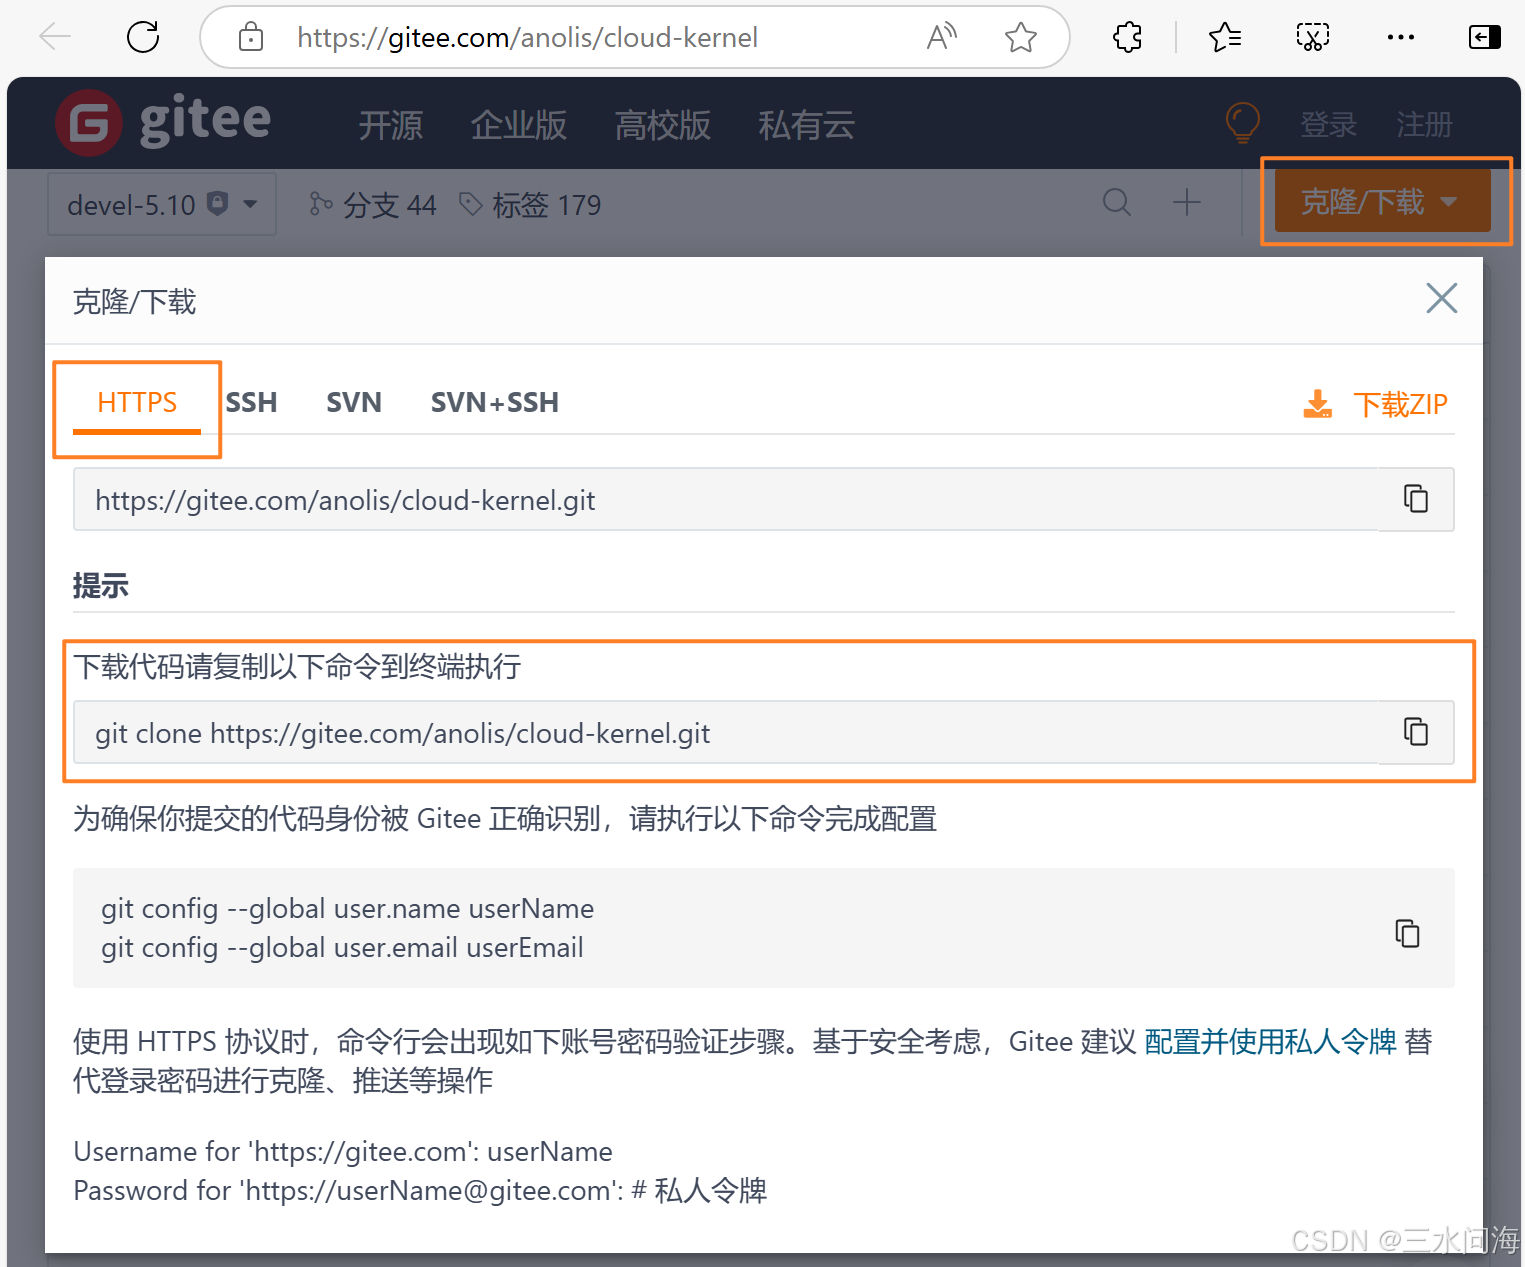View 分支 44 branches list
This screenshot has width=1525, height=1267.
pos(373,205)
